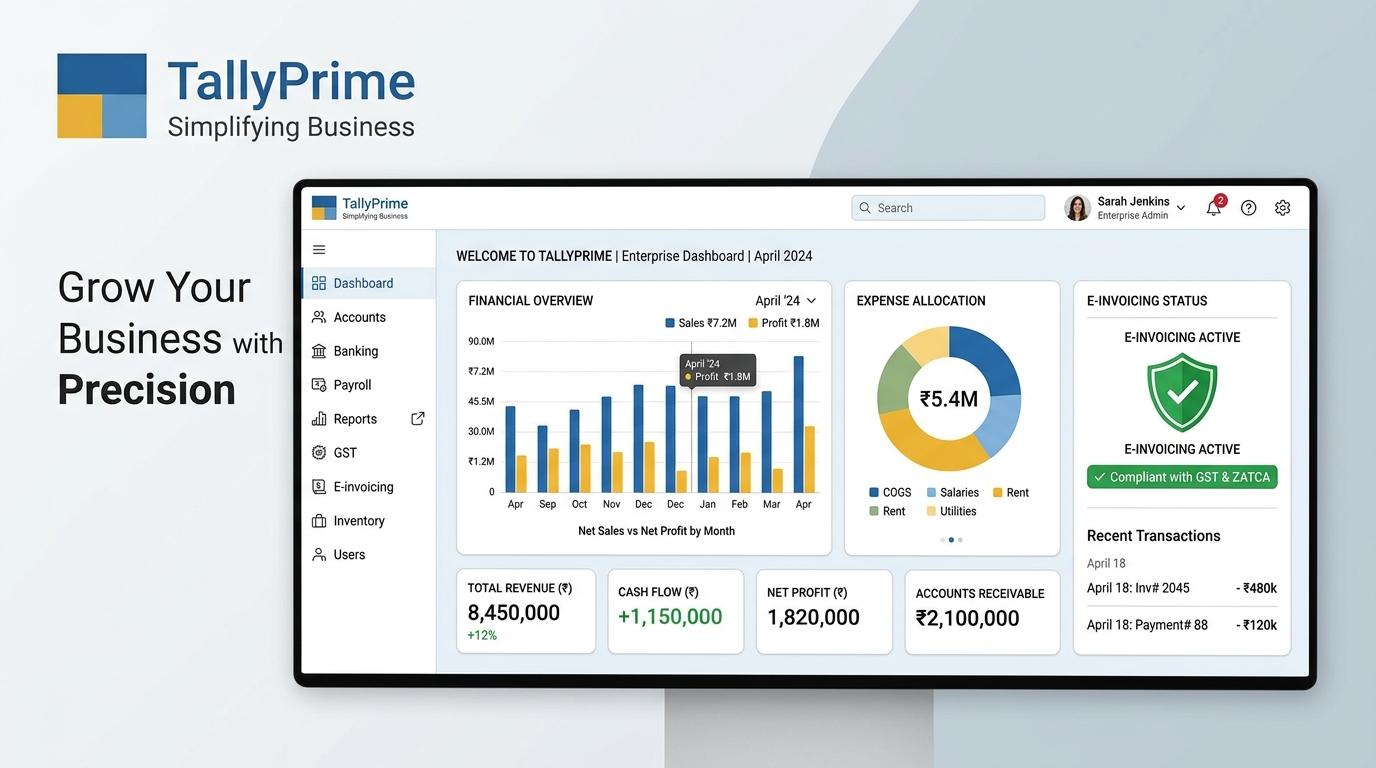
Task: Open Accounts via its sidebar icon
Action: 319,317
